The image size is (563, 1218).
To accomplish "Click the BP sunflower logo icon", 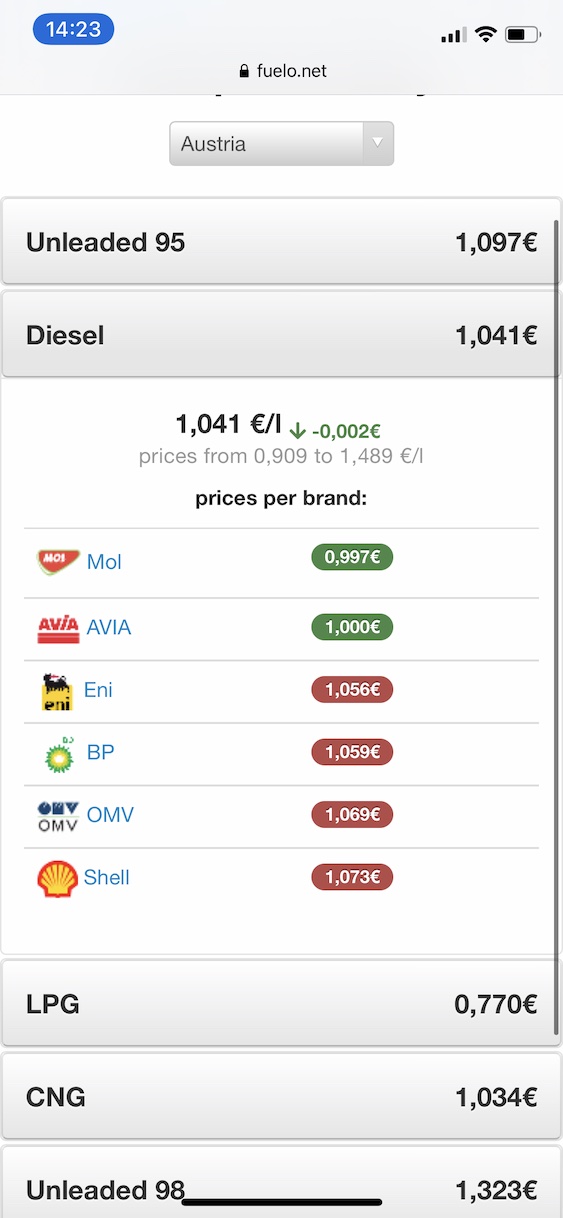I will coord(60,753).
